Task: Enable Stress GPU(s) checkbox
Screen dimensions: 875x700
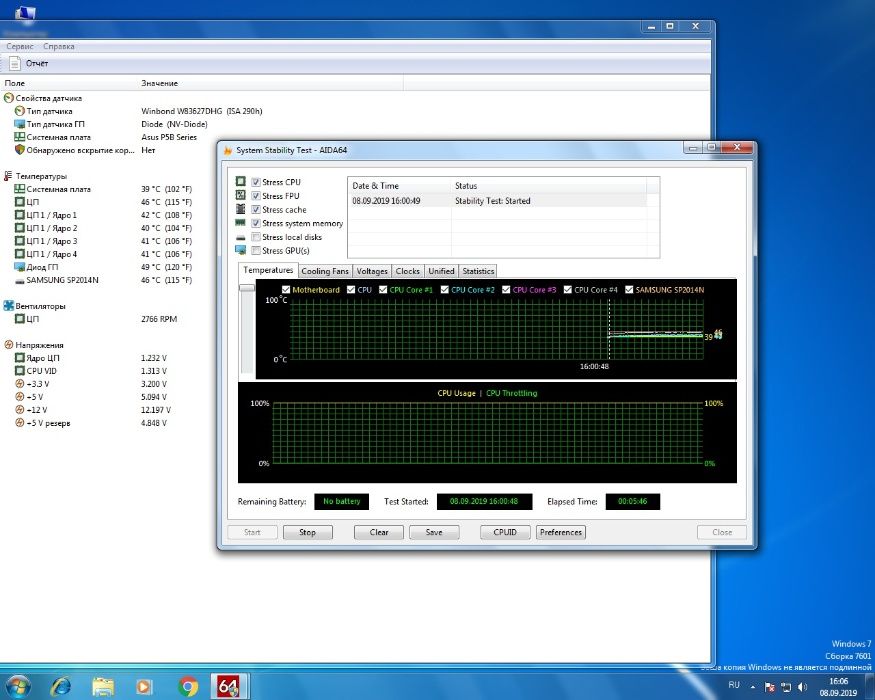Action: (x=256, y=251)
